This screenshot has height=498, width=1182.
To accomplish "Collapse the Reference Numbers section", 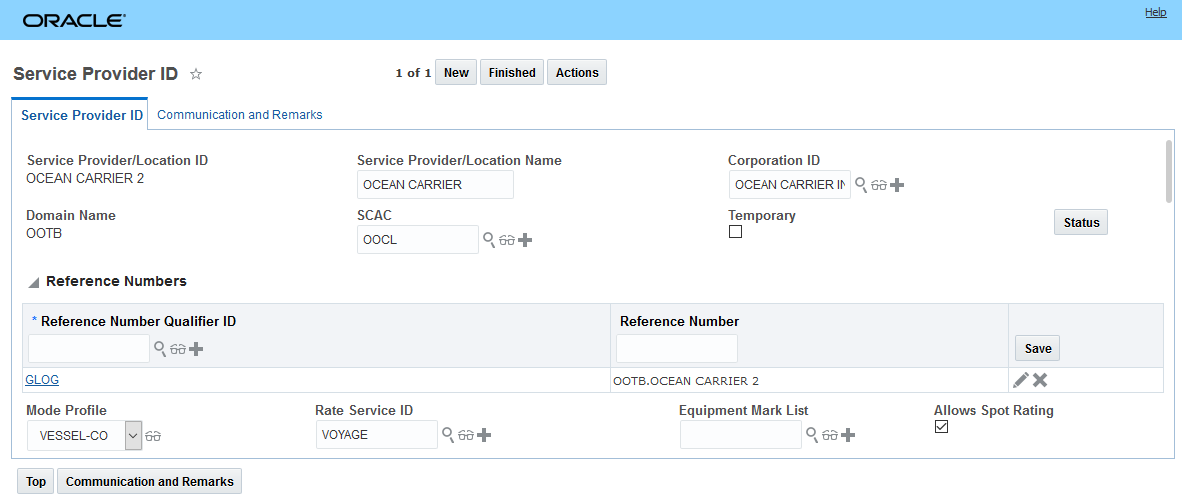I will coord(34,282).
